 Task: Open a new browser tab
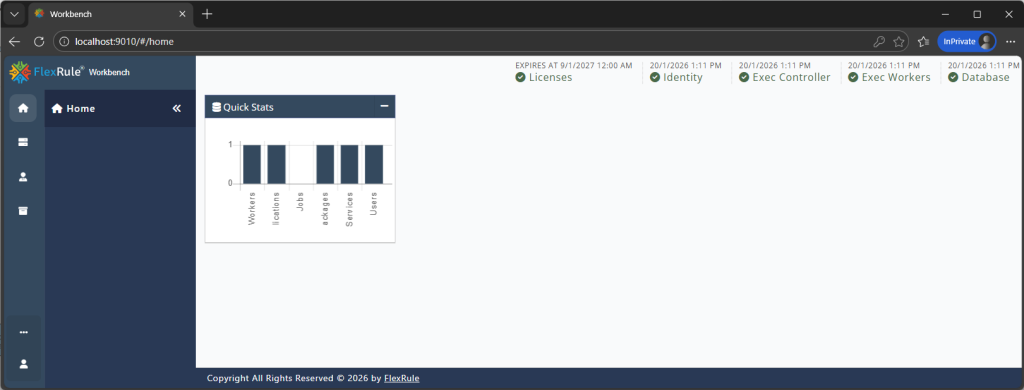click(x=207, y=14)
